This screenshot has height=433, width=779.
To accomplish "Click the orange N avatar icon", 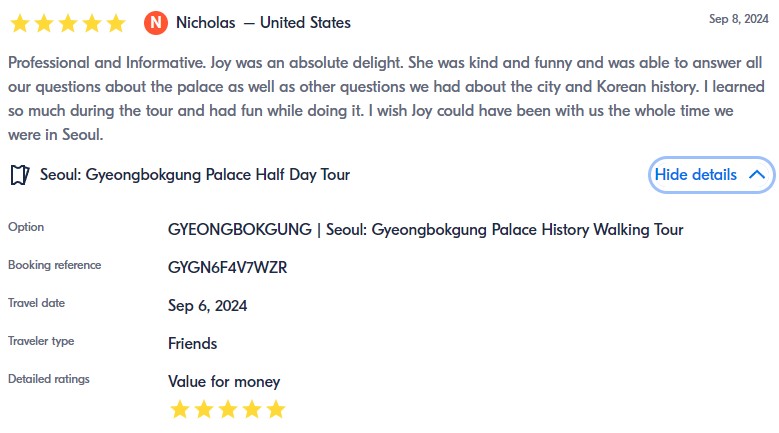I will pos(155,22).
